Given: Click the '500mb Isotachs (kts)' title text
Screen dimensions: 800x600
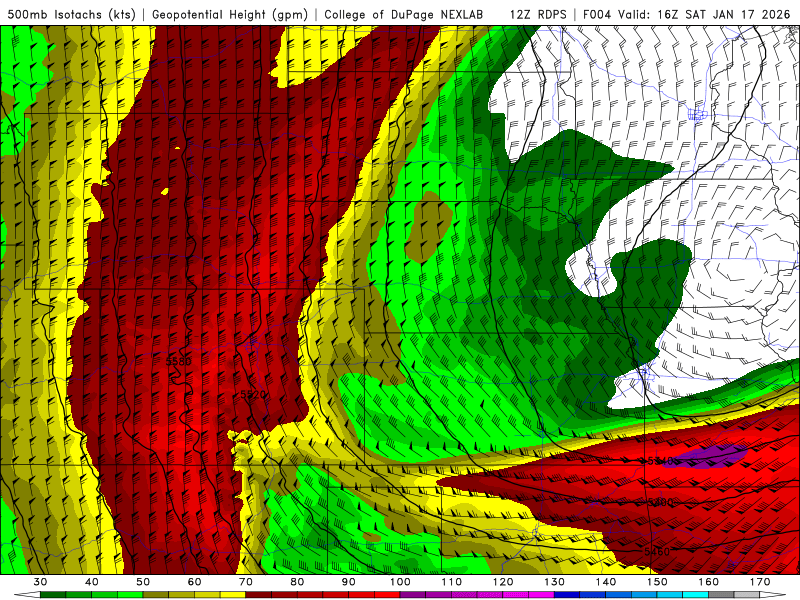Looking at the screenshot, I should 71,14.
